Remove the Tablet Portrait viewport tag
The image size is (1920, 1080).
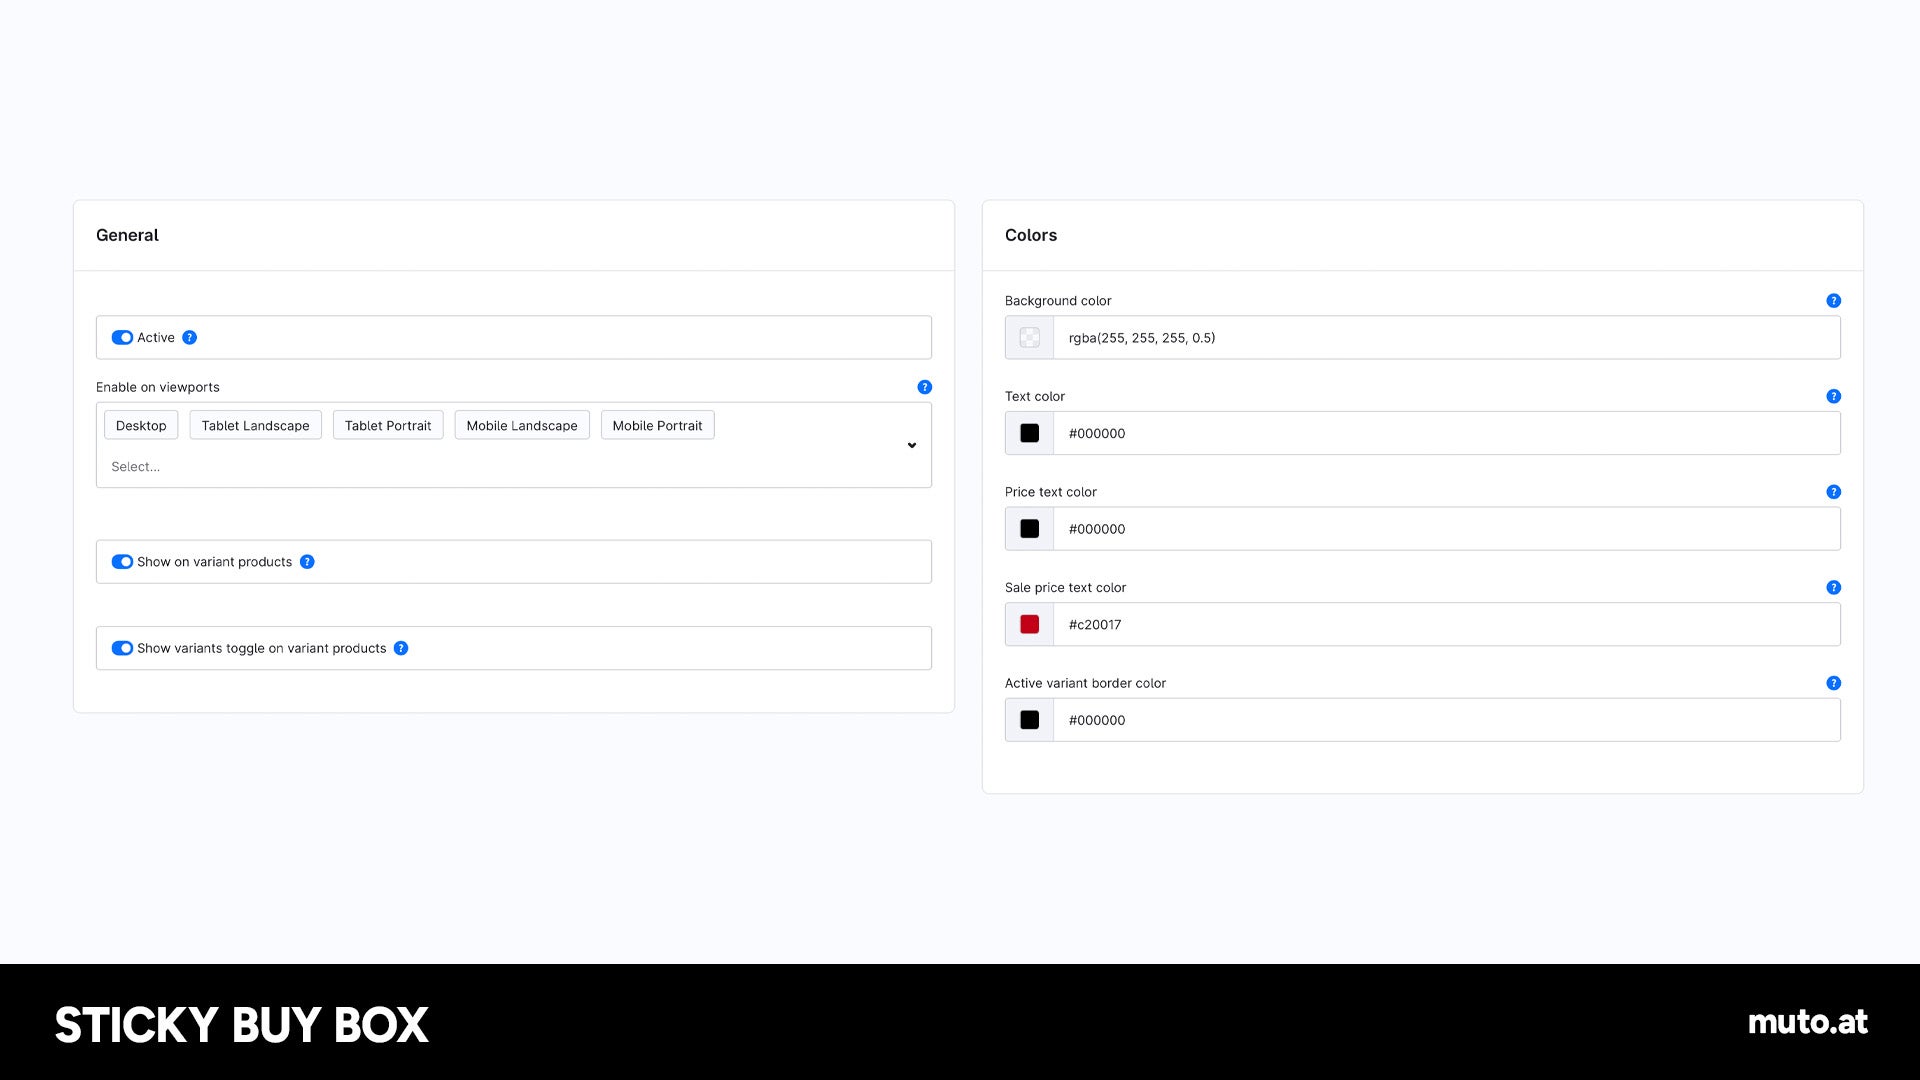388,425
